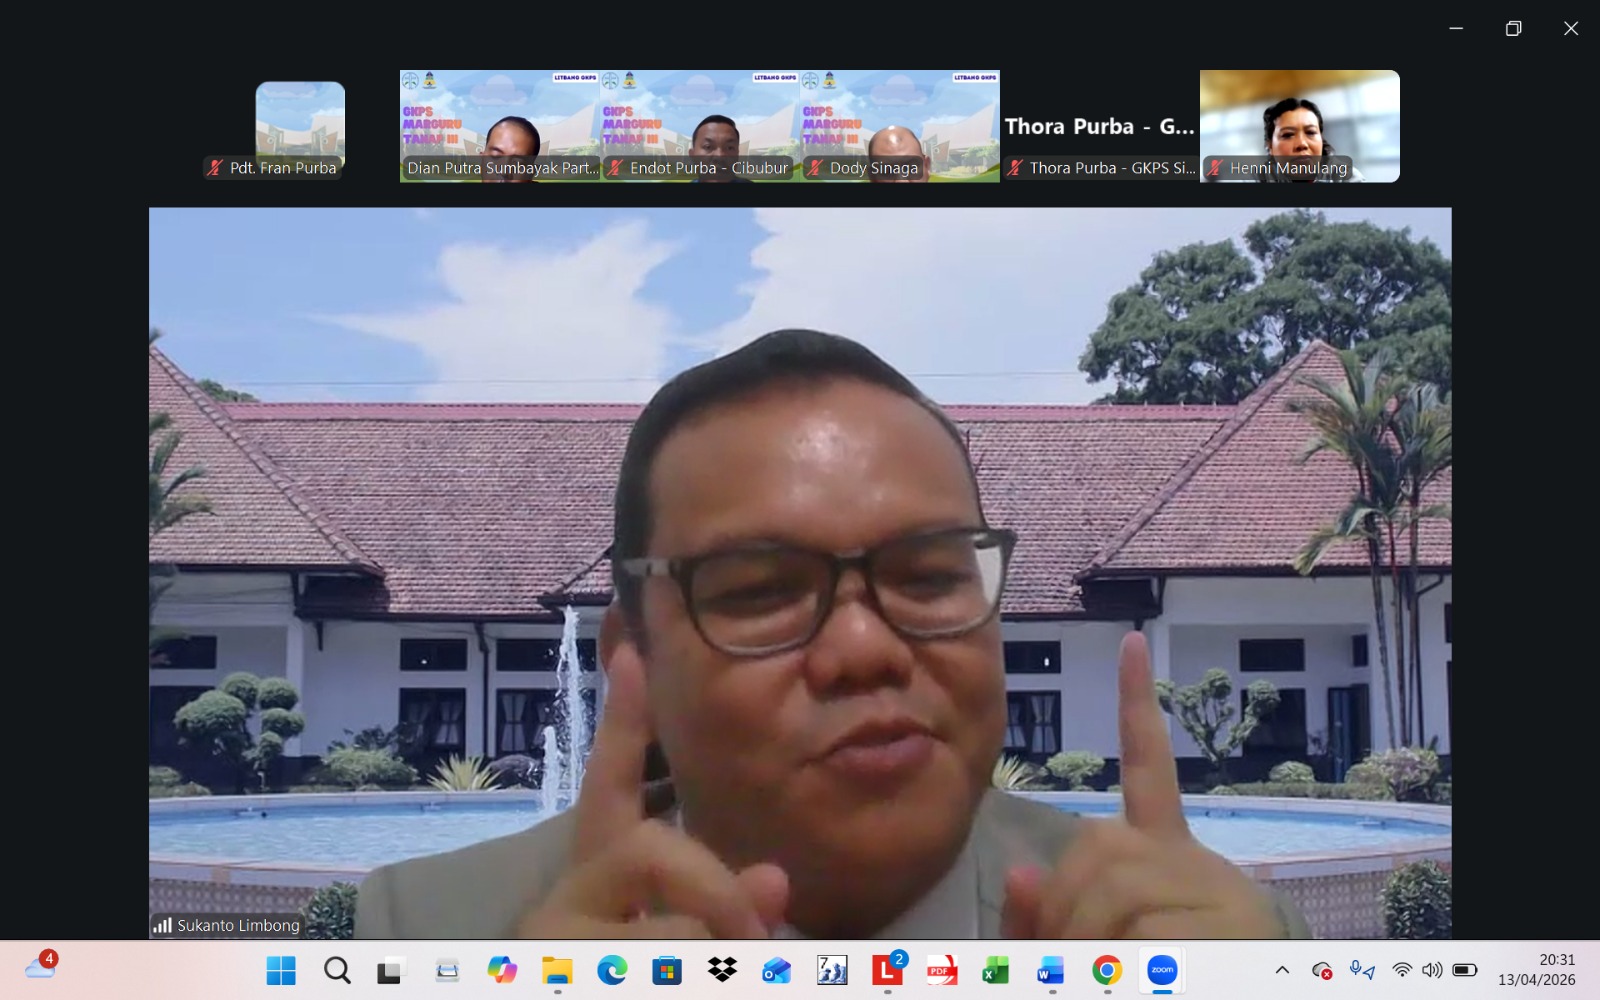Open Copilot from the taskbar
The image size is (1600, 1000).
(x=502, y=970)
